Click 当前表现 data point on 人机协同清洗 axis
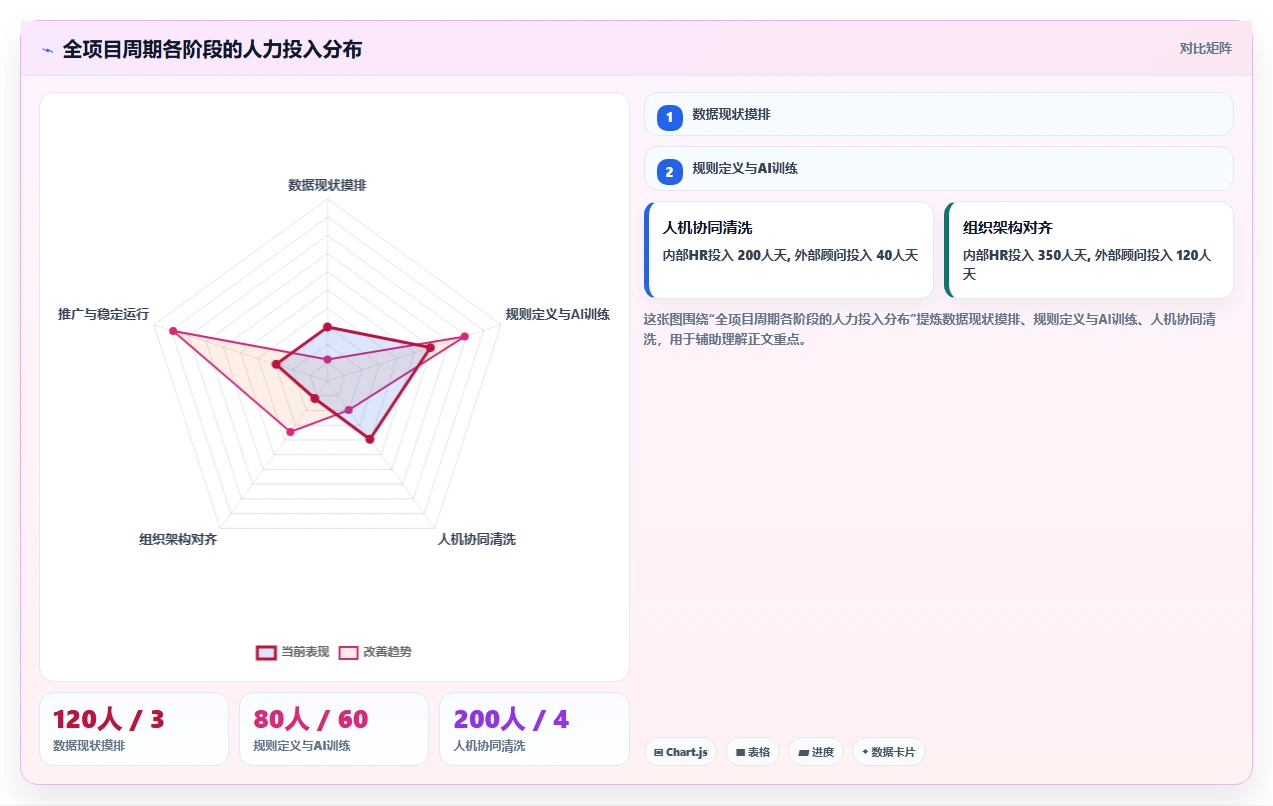The image size is (1273, 806). click(x=370, y=439)
